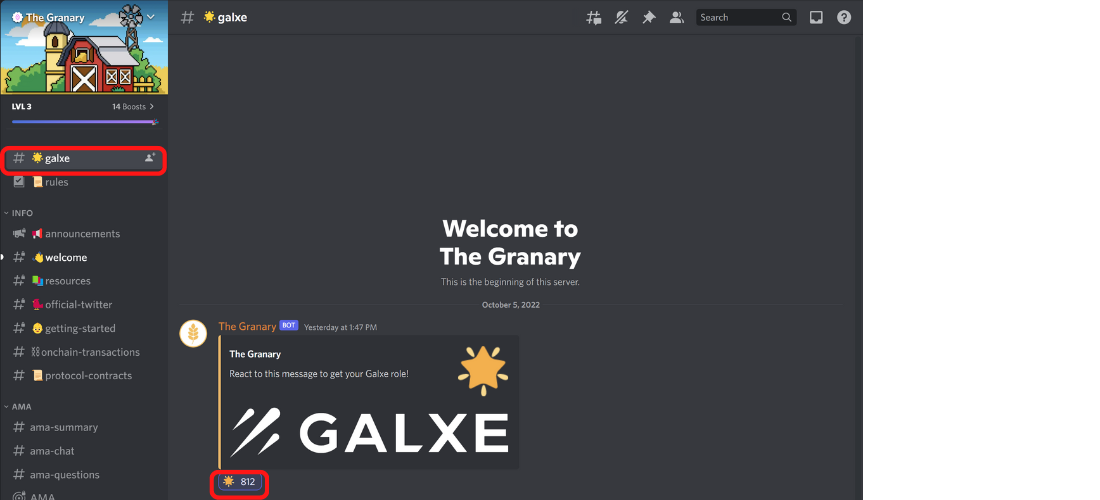
Task: Click the hash icon beside galxe channel header
Action: [x=187, y=18]
